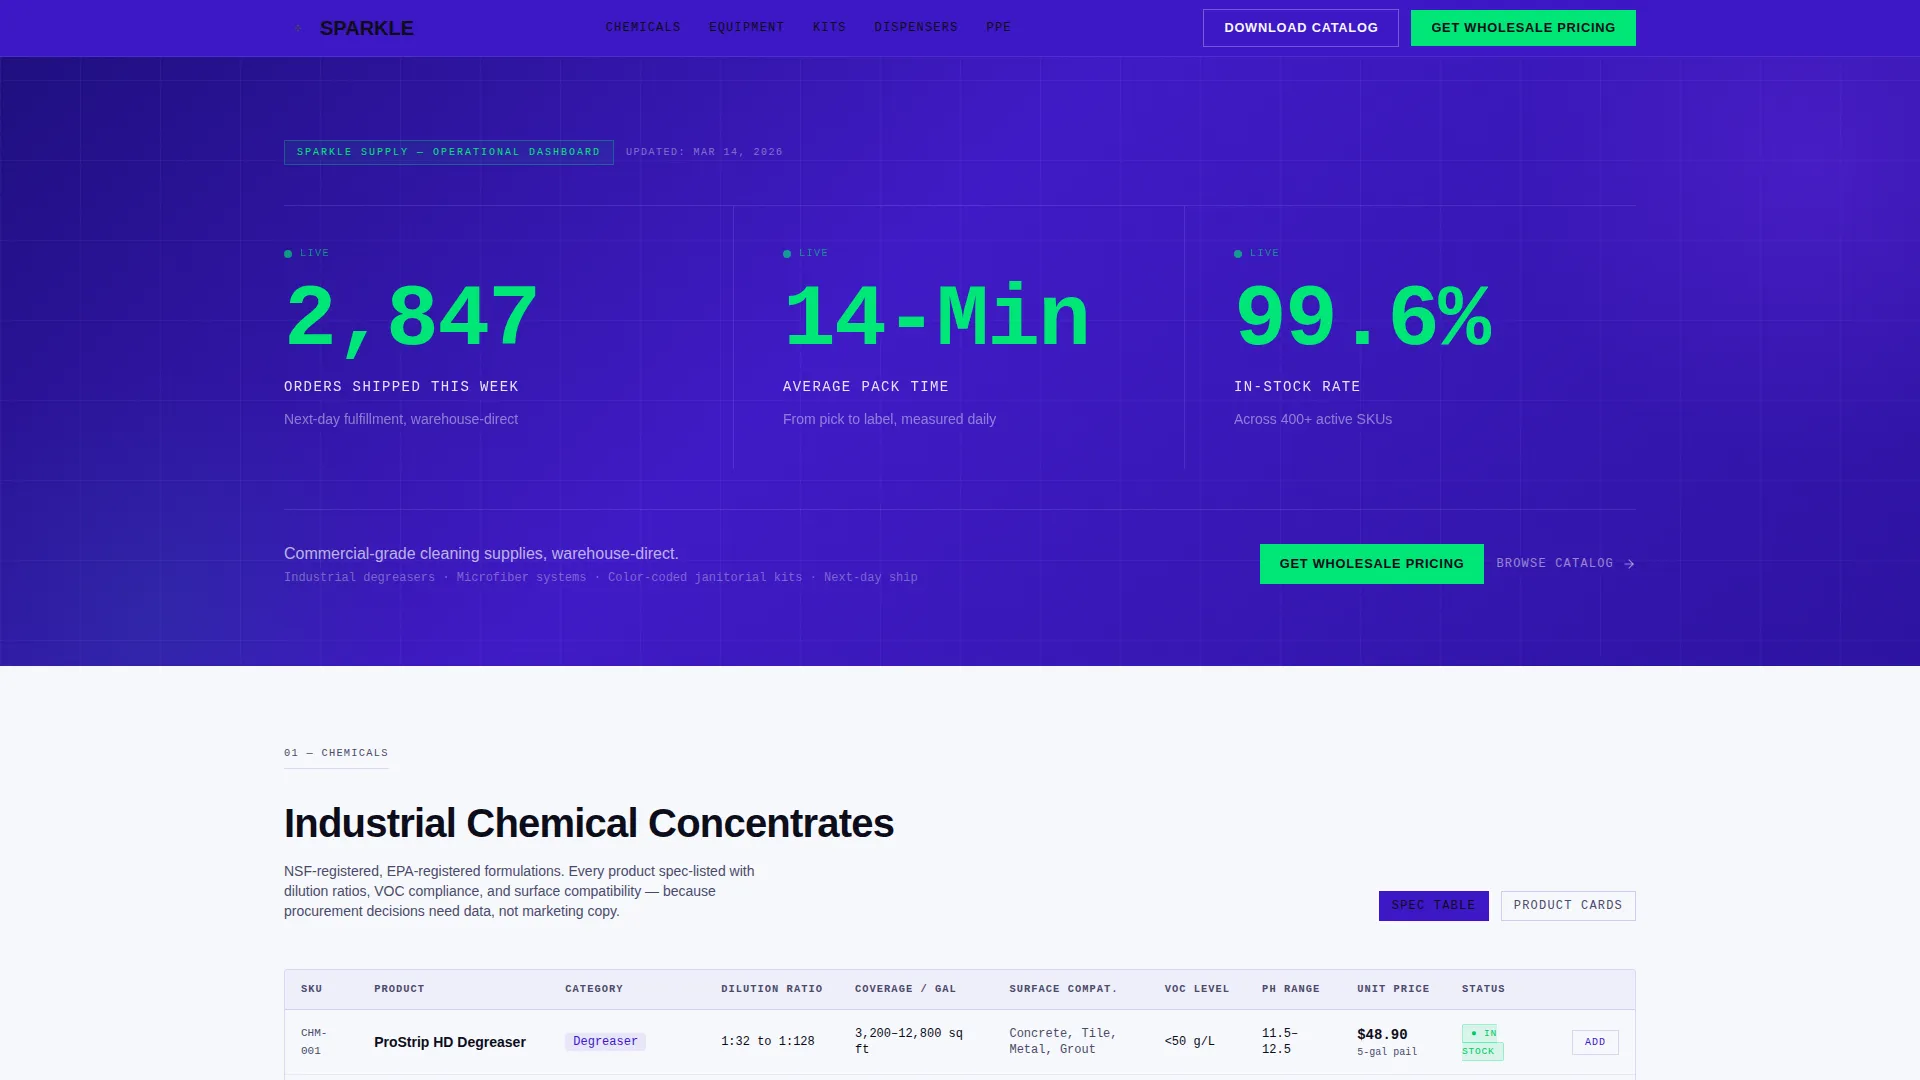Click the Product column header
1920x1080 pixels.
coord(399,989)
